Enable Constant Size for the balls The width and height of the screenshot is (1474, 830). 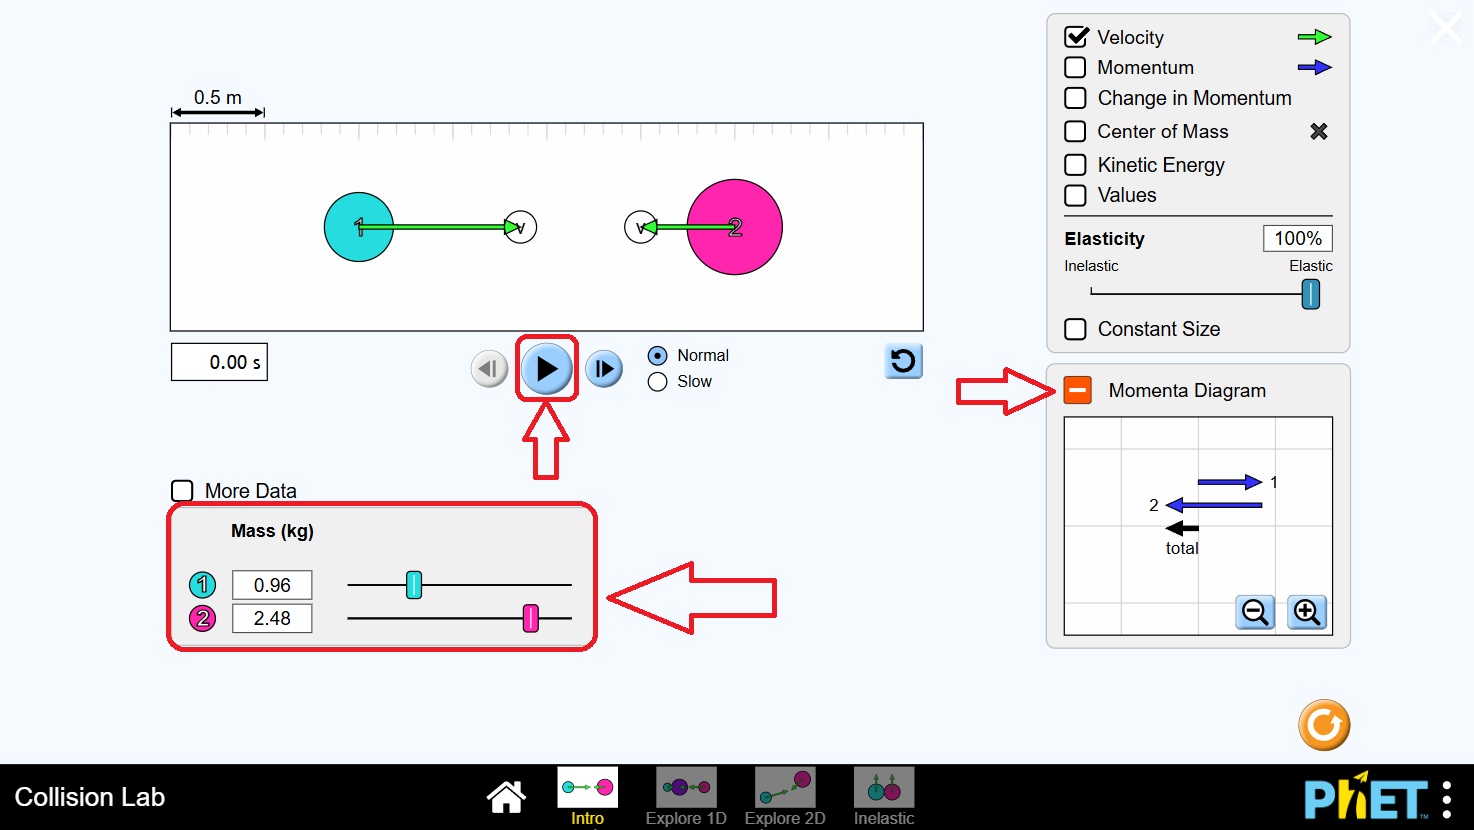[x=1076, y=329]
